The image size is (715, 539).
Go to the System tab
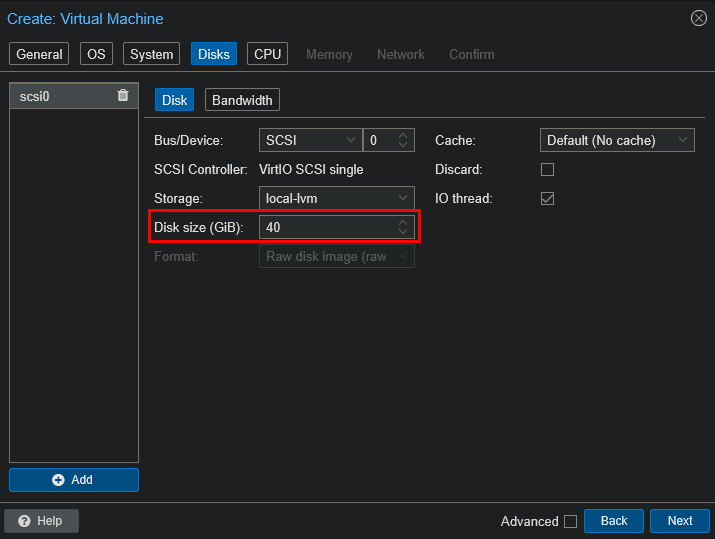tap(151, 54)
